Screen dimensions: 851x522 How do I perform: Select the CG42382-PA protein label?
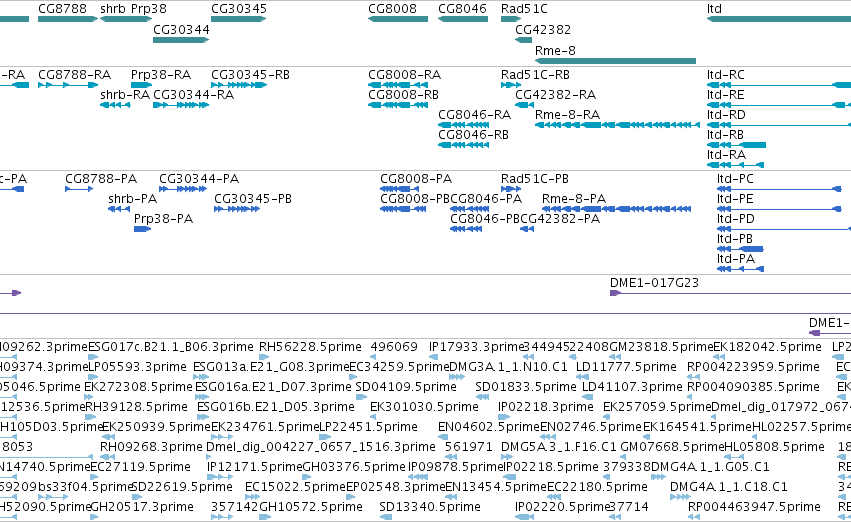560,219
